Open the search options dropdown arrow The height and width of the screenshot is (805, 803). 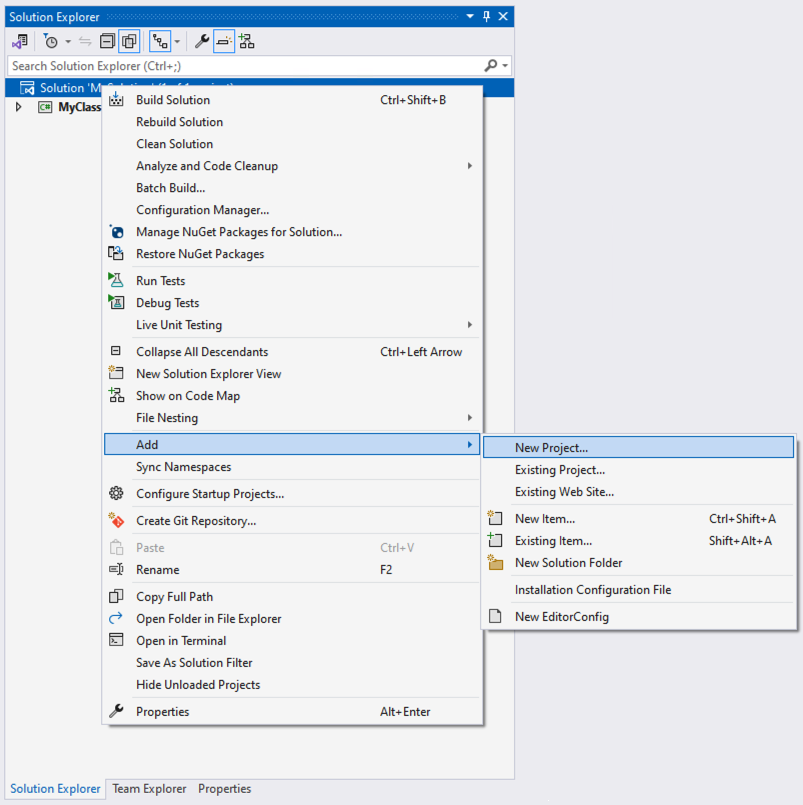[505, 66]
